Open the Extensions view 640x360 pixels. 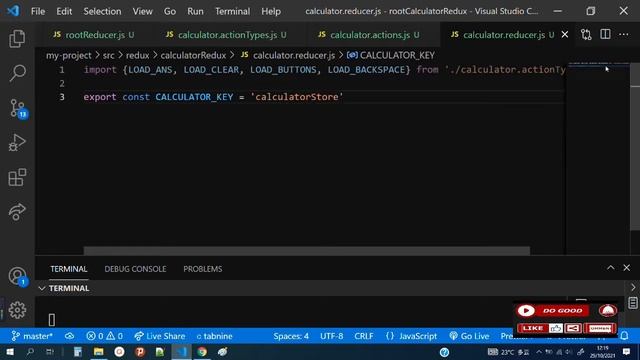17,178
